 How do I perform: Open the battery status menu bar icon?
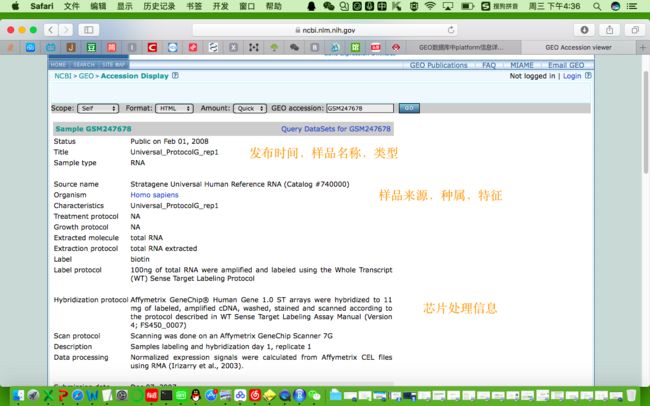[468, 6]
